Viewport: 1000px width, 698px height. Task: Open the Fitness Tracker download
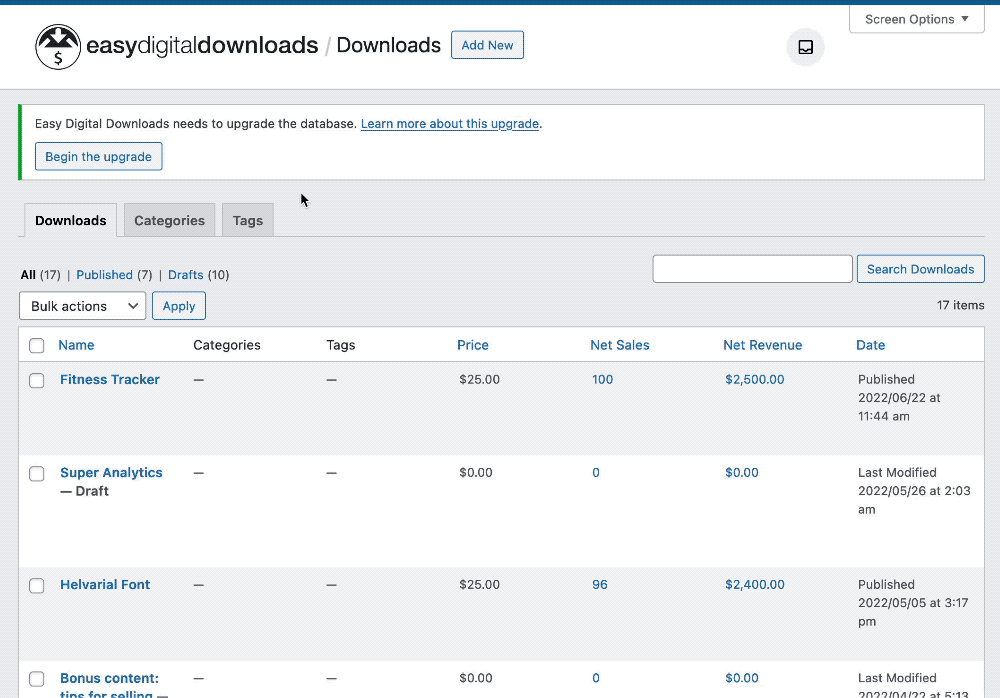pyautogui.click(x=109, y=380)
